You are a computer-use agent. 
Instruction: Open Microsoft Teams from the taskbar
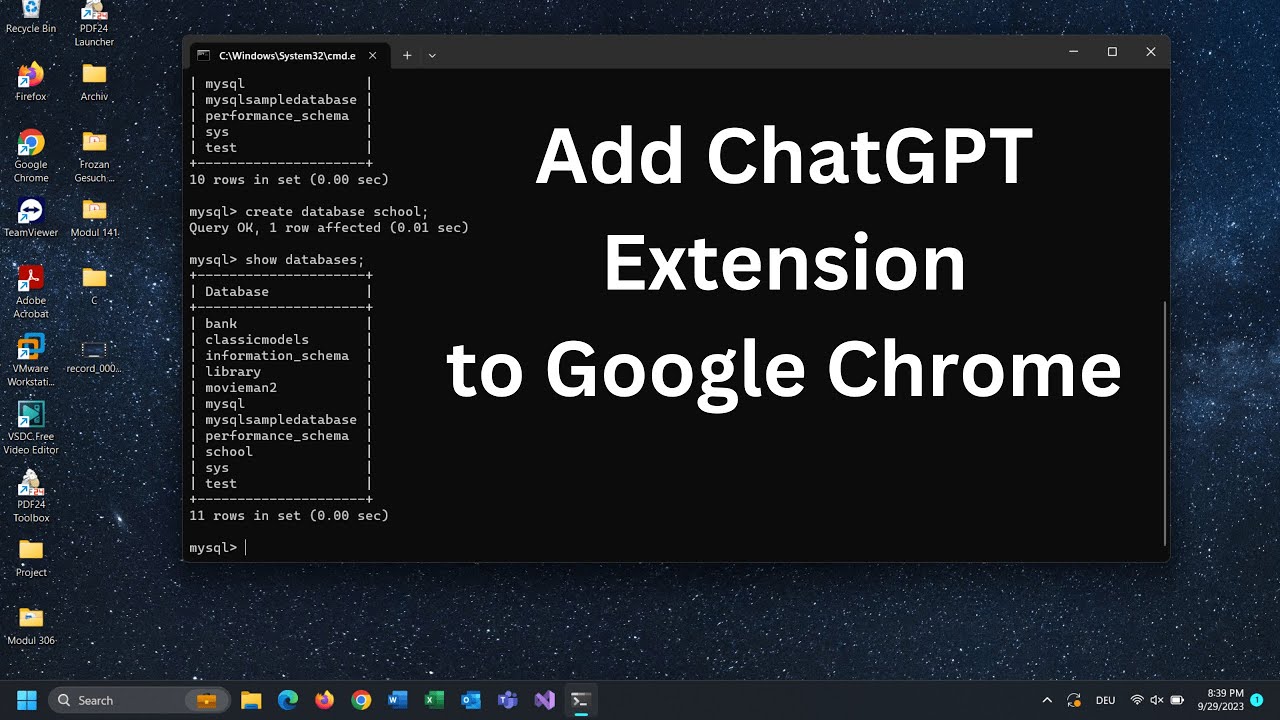tap(507, 700)
